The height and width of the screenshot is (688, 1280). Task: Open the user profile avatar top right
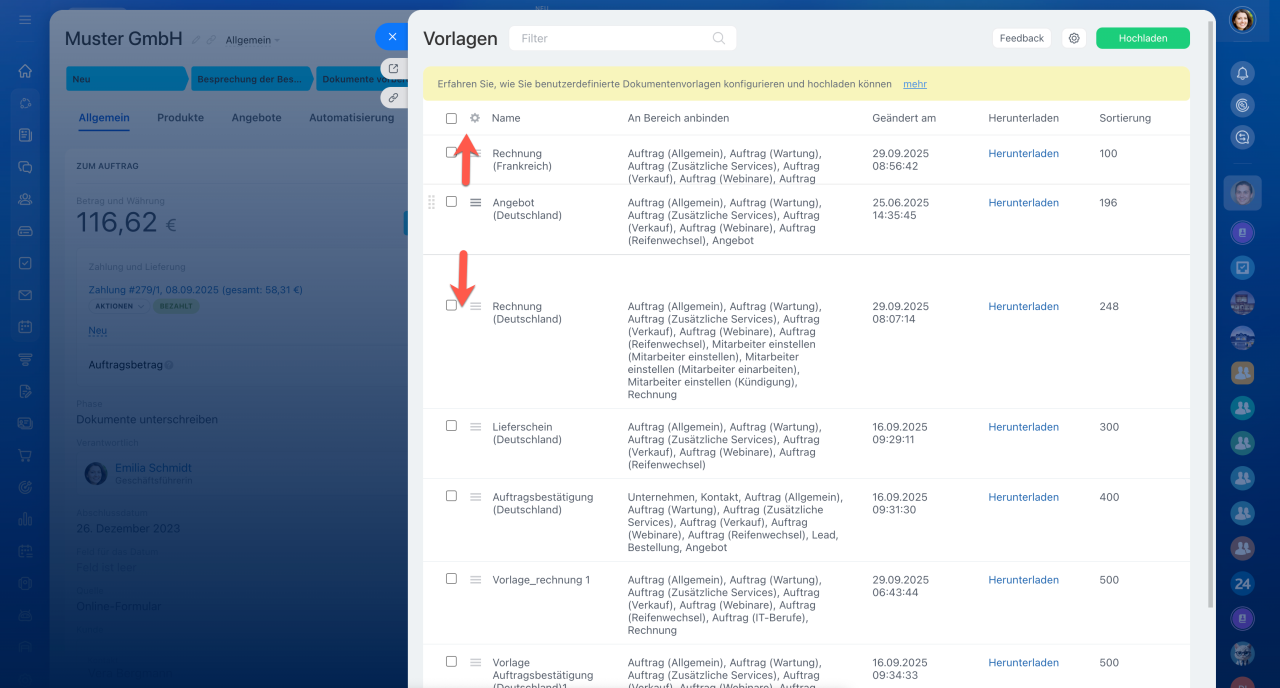pos(1242,20)
